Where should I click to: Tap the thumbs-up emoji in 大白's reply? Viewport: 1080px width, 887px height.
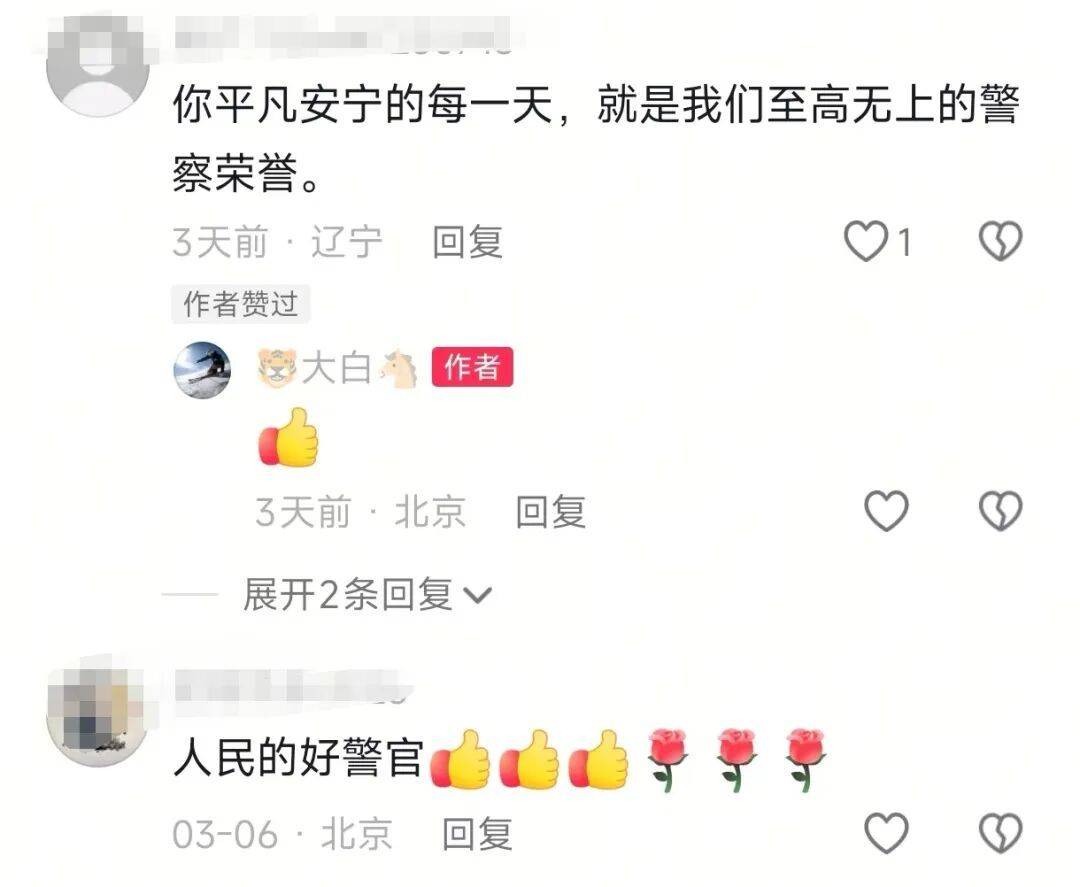[289, 438]
